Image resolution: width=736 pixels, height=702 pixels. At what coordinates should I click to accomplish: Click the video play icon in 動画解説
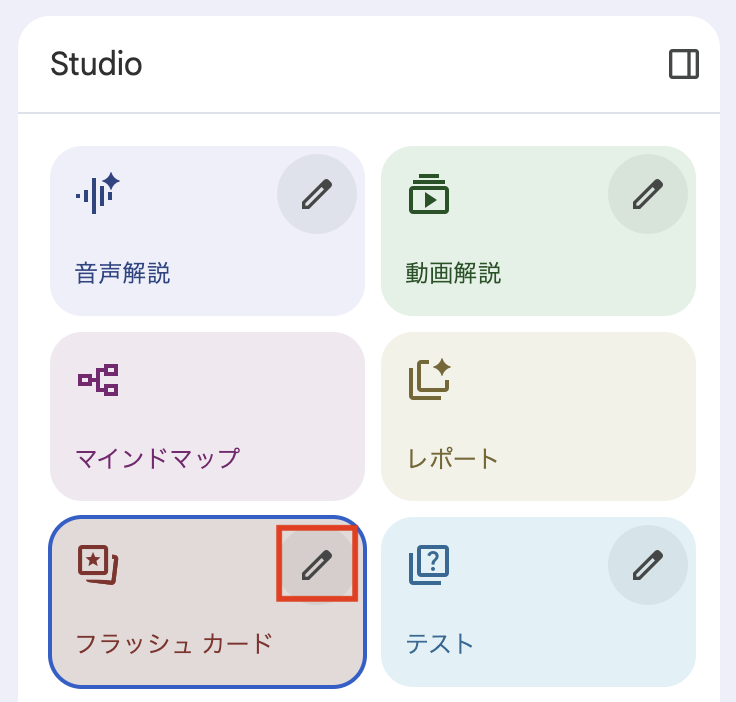tap(428, 194)
